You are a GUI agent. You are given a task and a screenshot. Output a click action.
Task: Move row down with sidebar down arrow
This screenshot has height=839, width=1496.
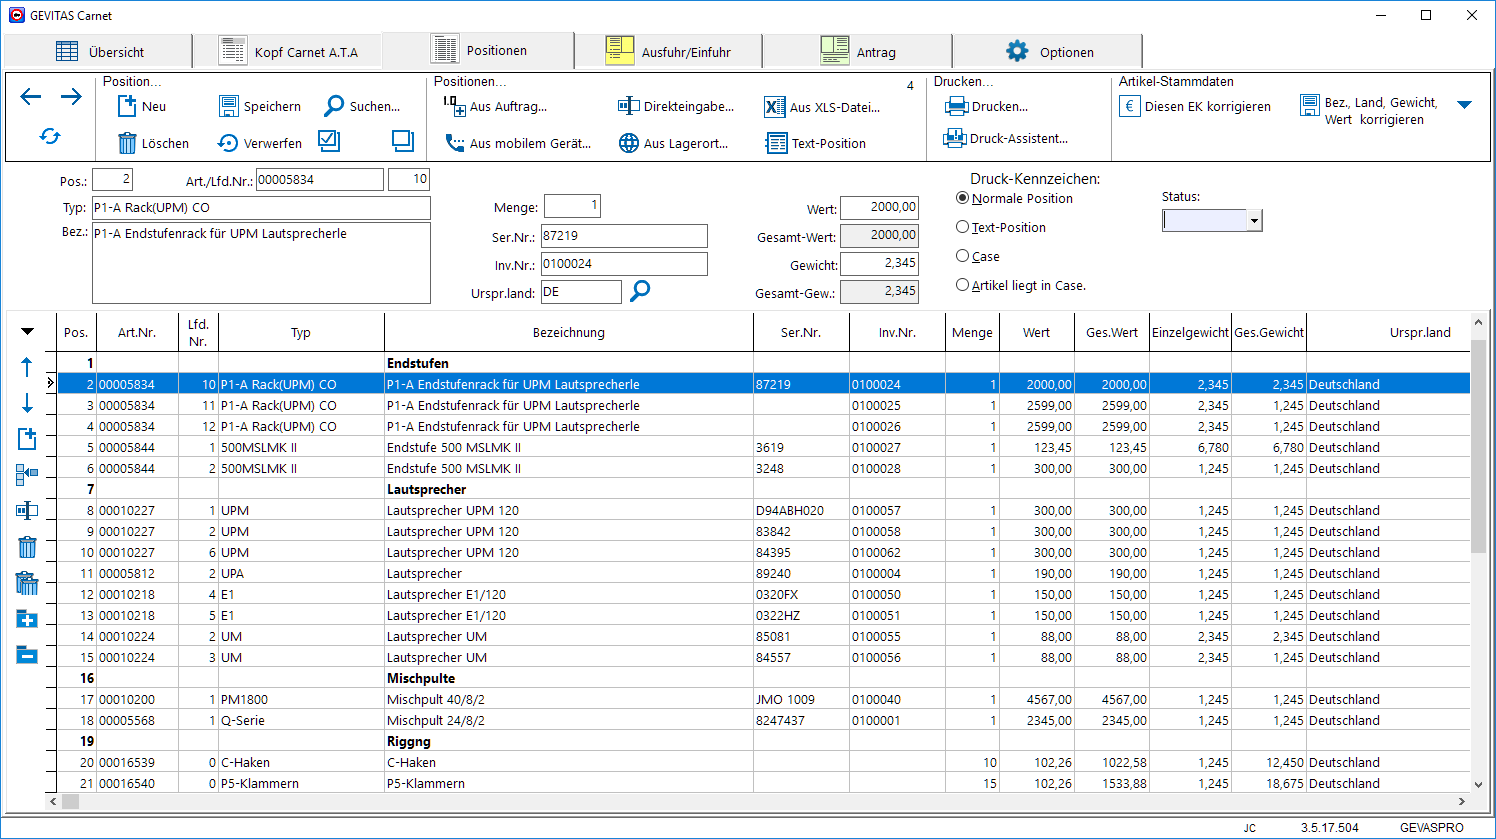coord(27,403)
